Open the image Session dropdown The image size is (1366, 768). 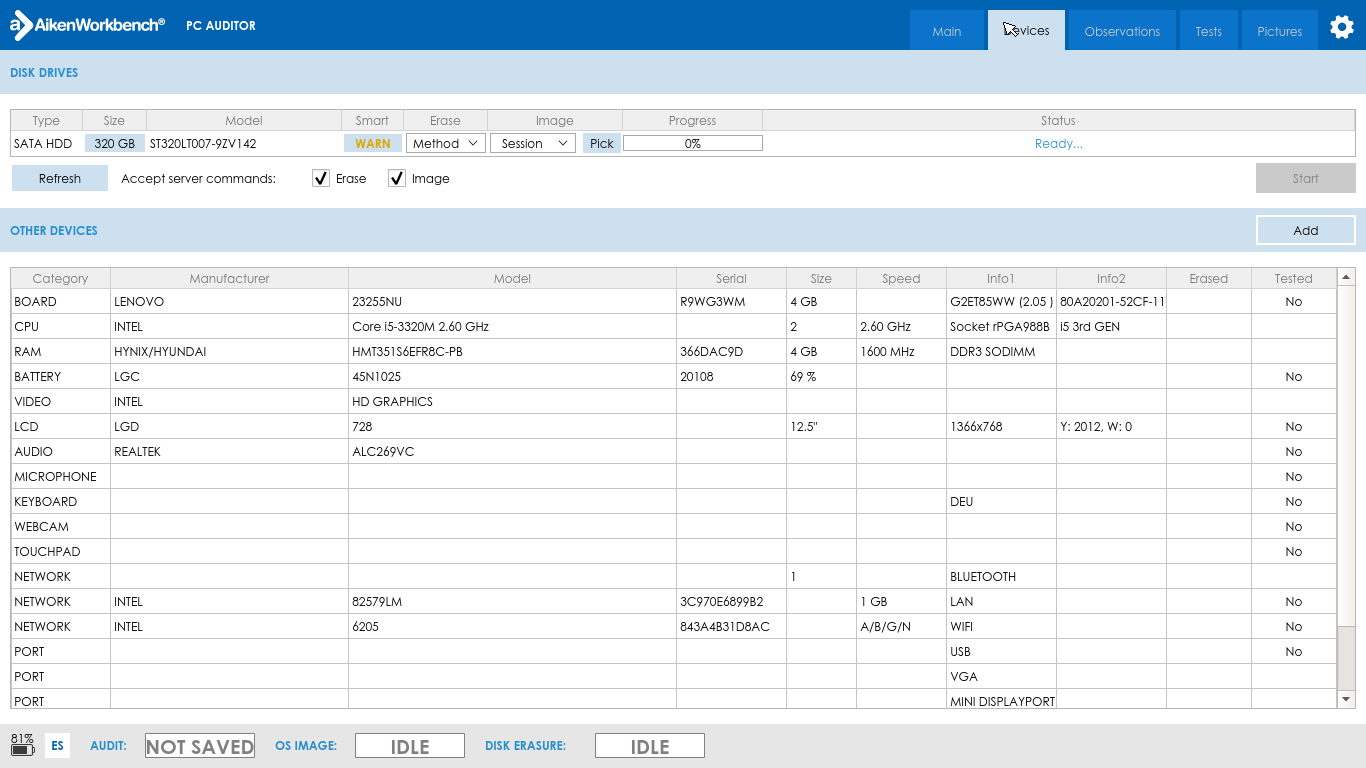point(533,143)
